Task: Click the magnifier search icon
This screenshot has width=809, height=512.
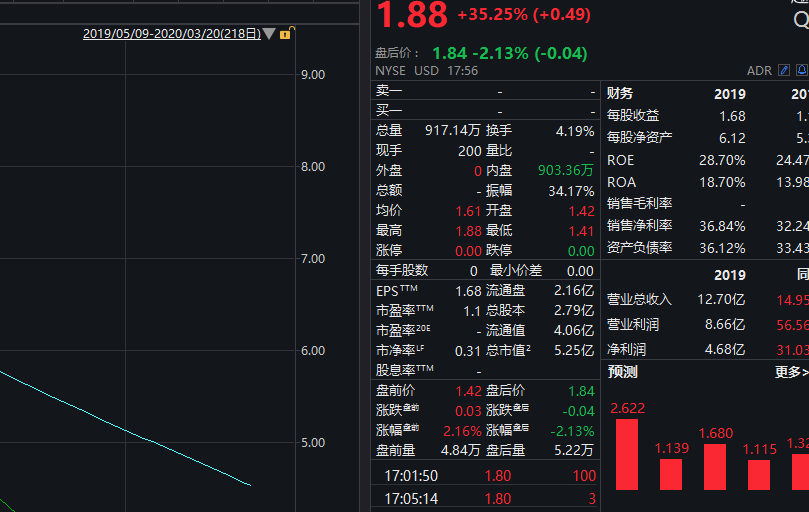Action: click(801, 20)
